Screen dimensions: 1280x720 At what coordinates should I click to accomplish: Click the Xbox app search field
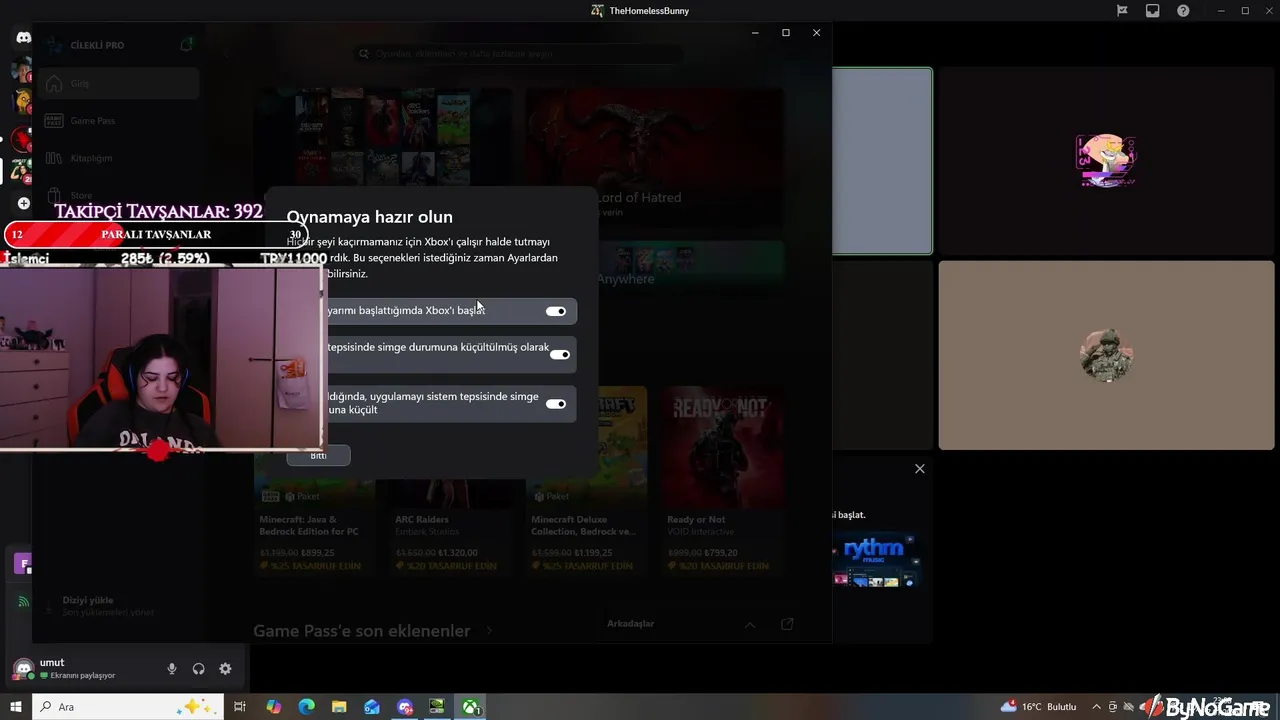coord(520,54)
